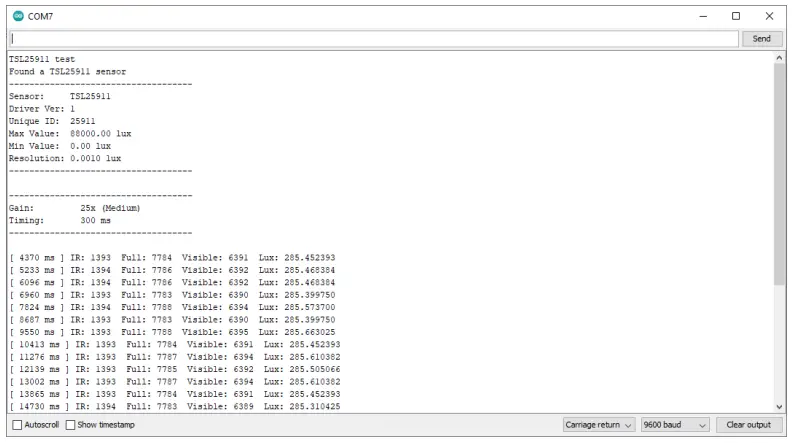Click the Arduino icon in the title bar
Viewport: 793px width, 443px height.
coord(18,16)
